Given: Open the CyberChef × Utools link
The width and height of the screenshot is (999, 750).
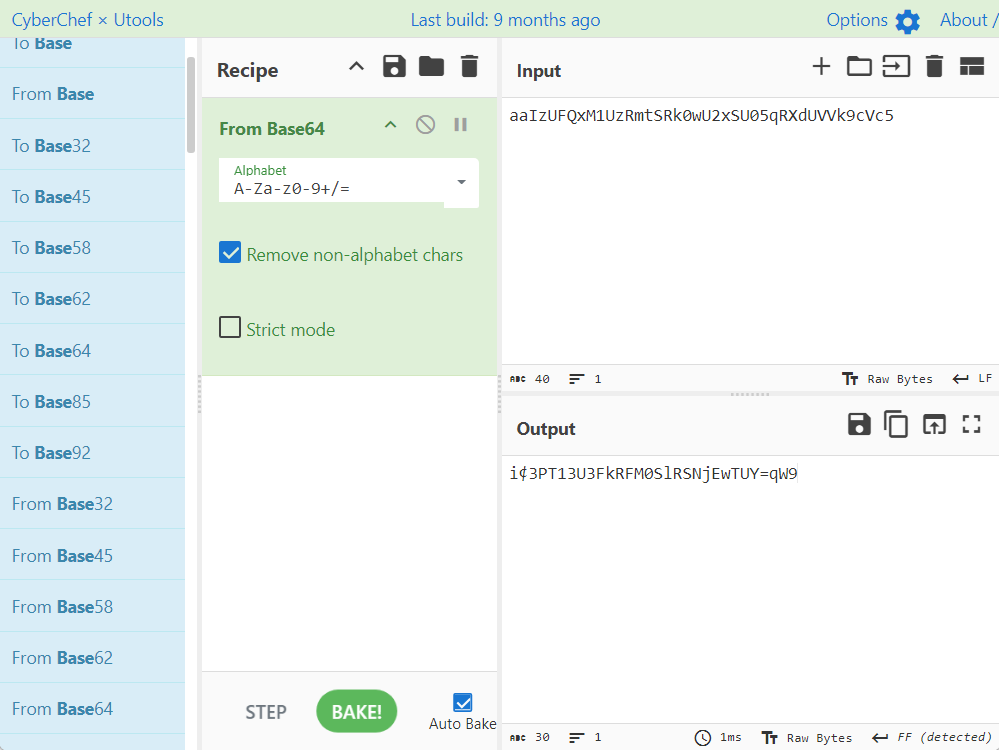Looking at the screenshot, I should [x=88, y=20].
